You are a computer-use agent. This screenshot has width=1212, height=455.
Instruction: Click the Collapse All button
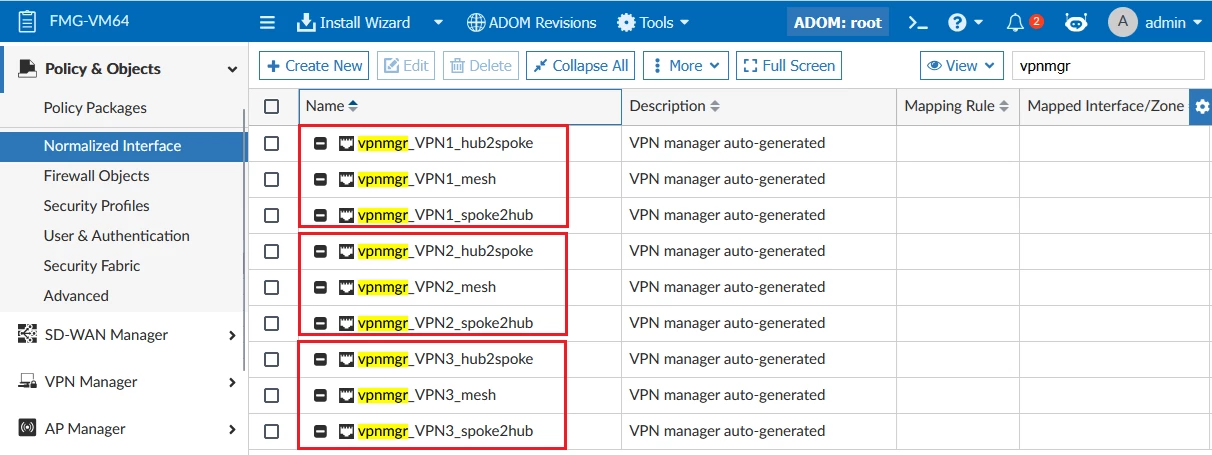[x=581, y=66]
